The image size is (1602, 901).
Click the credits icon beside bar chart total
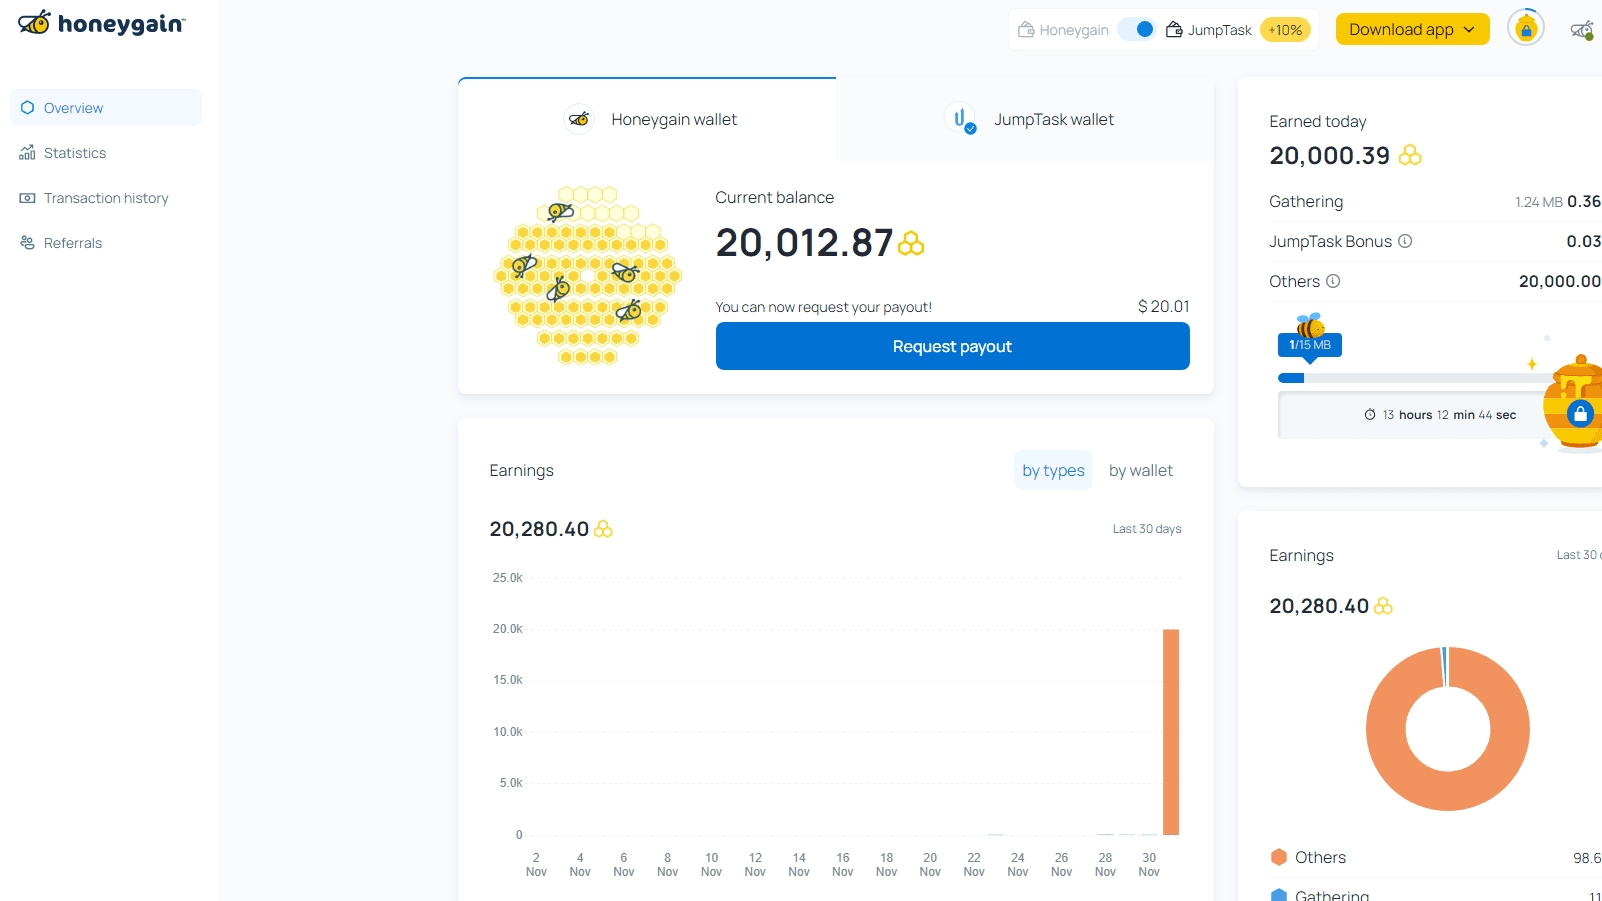603,529
